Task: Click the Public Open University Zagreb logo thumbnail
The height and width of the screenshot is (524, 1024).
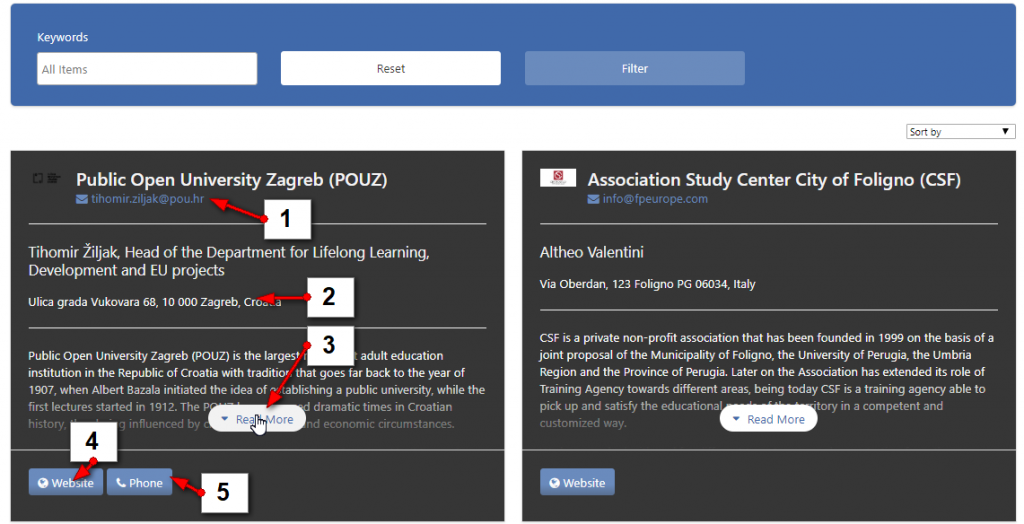Action: coord(47,178)
